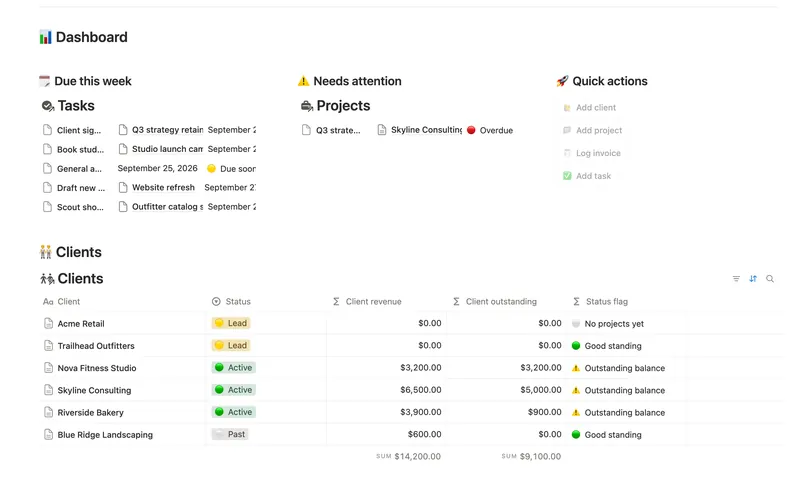This screenshot has width=800, height=484.
Task: Open the Studio launch campaign project link
Action: pos(167,149)
